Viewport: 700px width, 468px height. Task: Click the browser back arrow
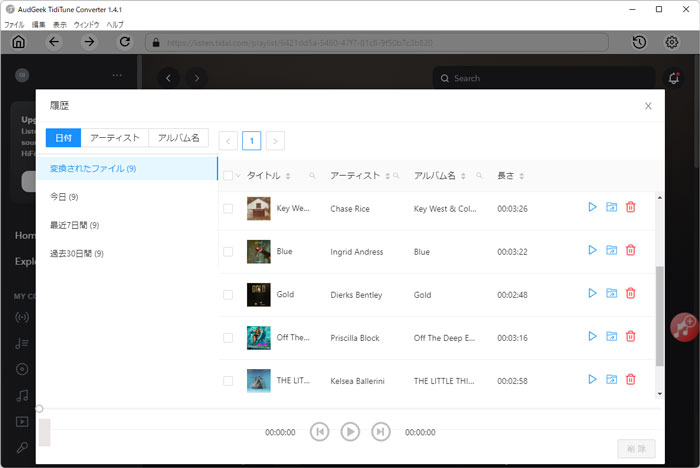[x=54, y=42]
